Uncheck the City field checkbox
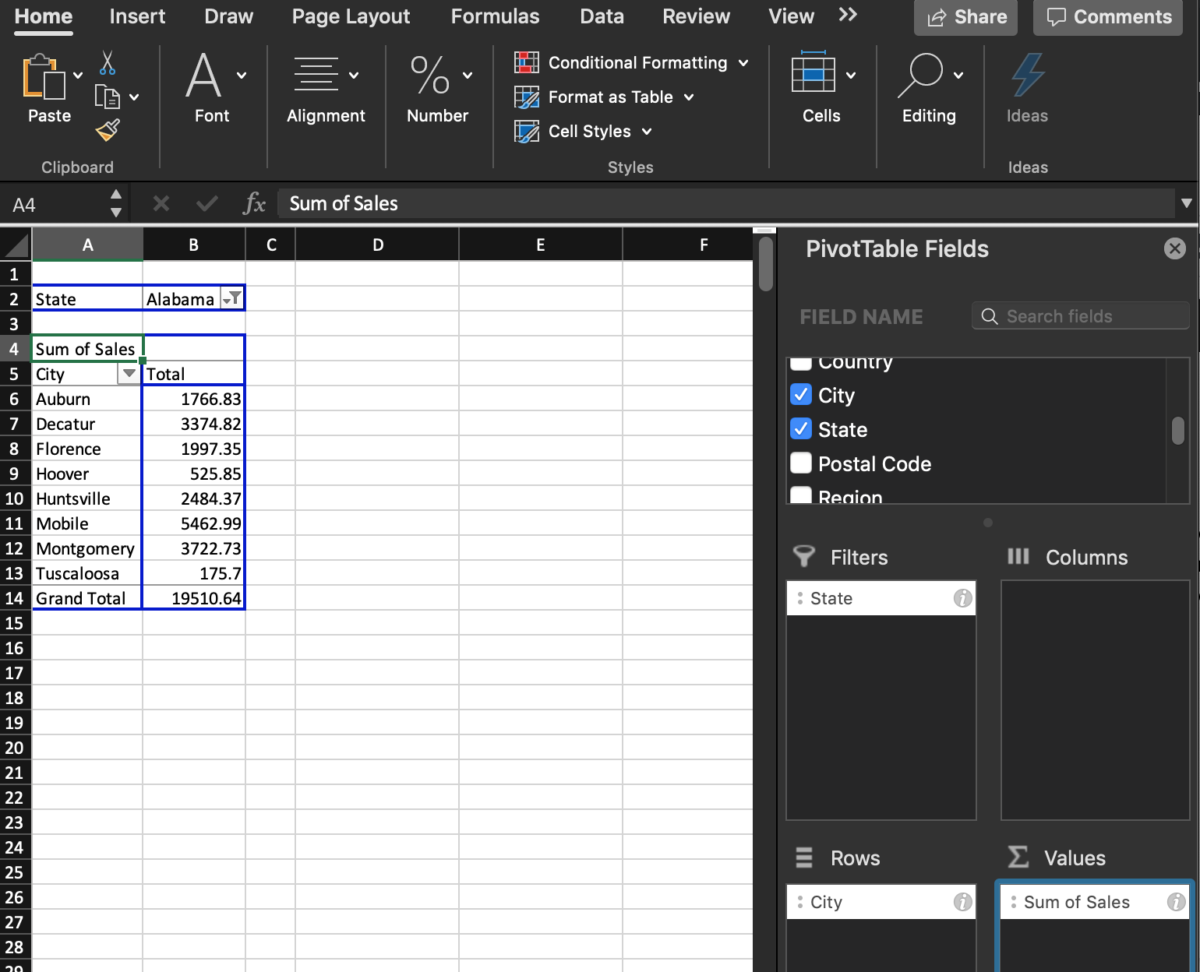1200x972 pixels. click(800, 394)
